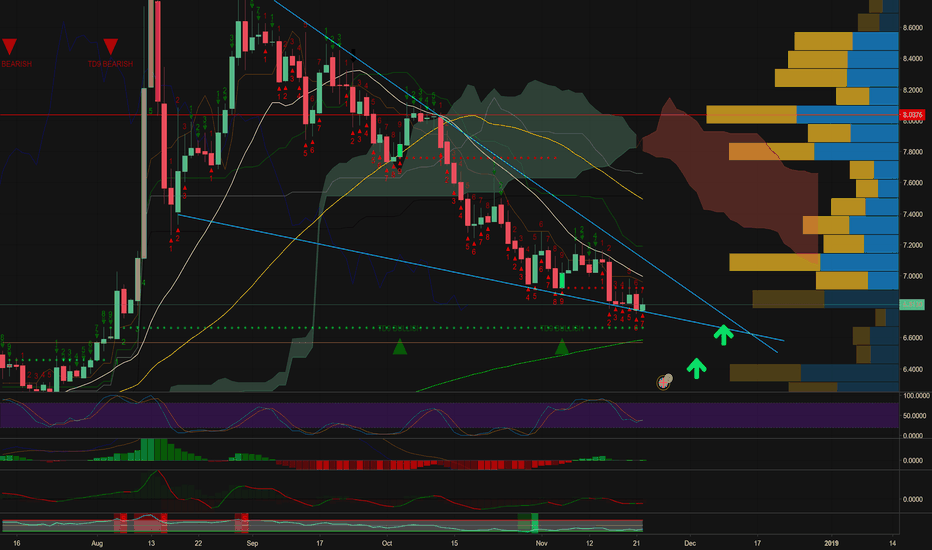Click the Dec date on time axis
The width and height of the screenshot is (932, 550).
(690, 543)
